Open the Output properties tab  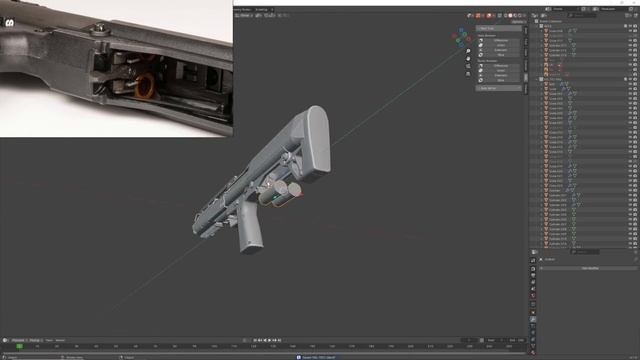coord(533,276)
